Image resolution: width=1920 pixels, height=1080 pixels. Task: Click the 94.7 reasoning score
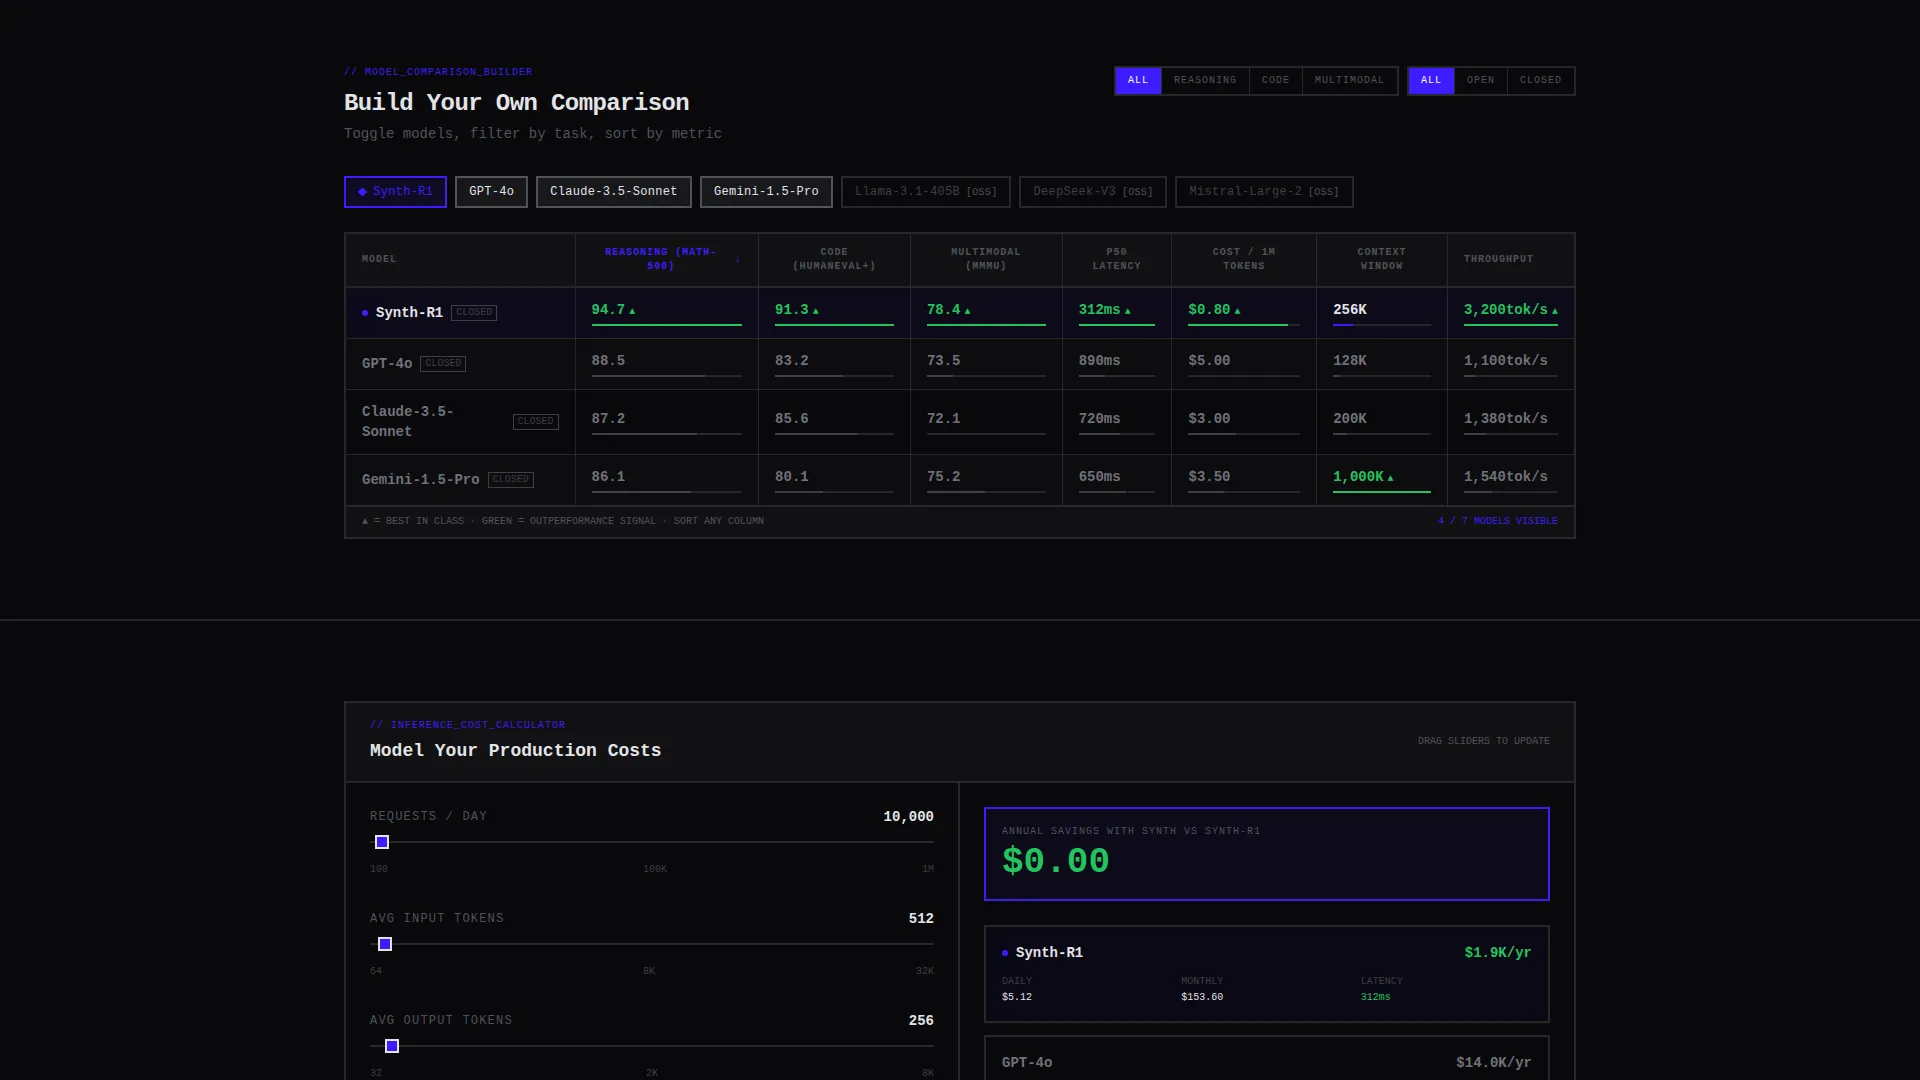pyautogui.click(x=608, y=310)
